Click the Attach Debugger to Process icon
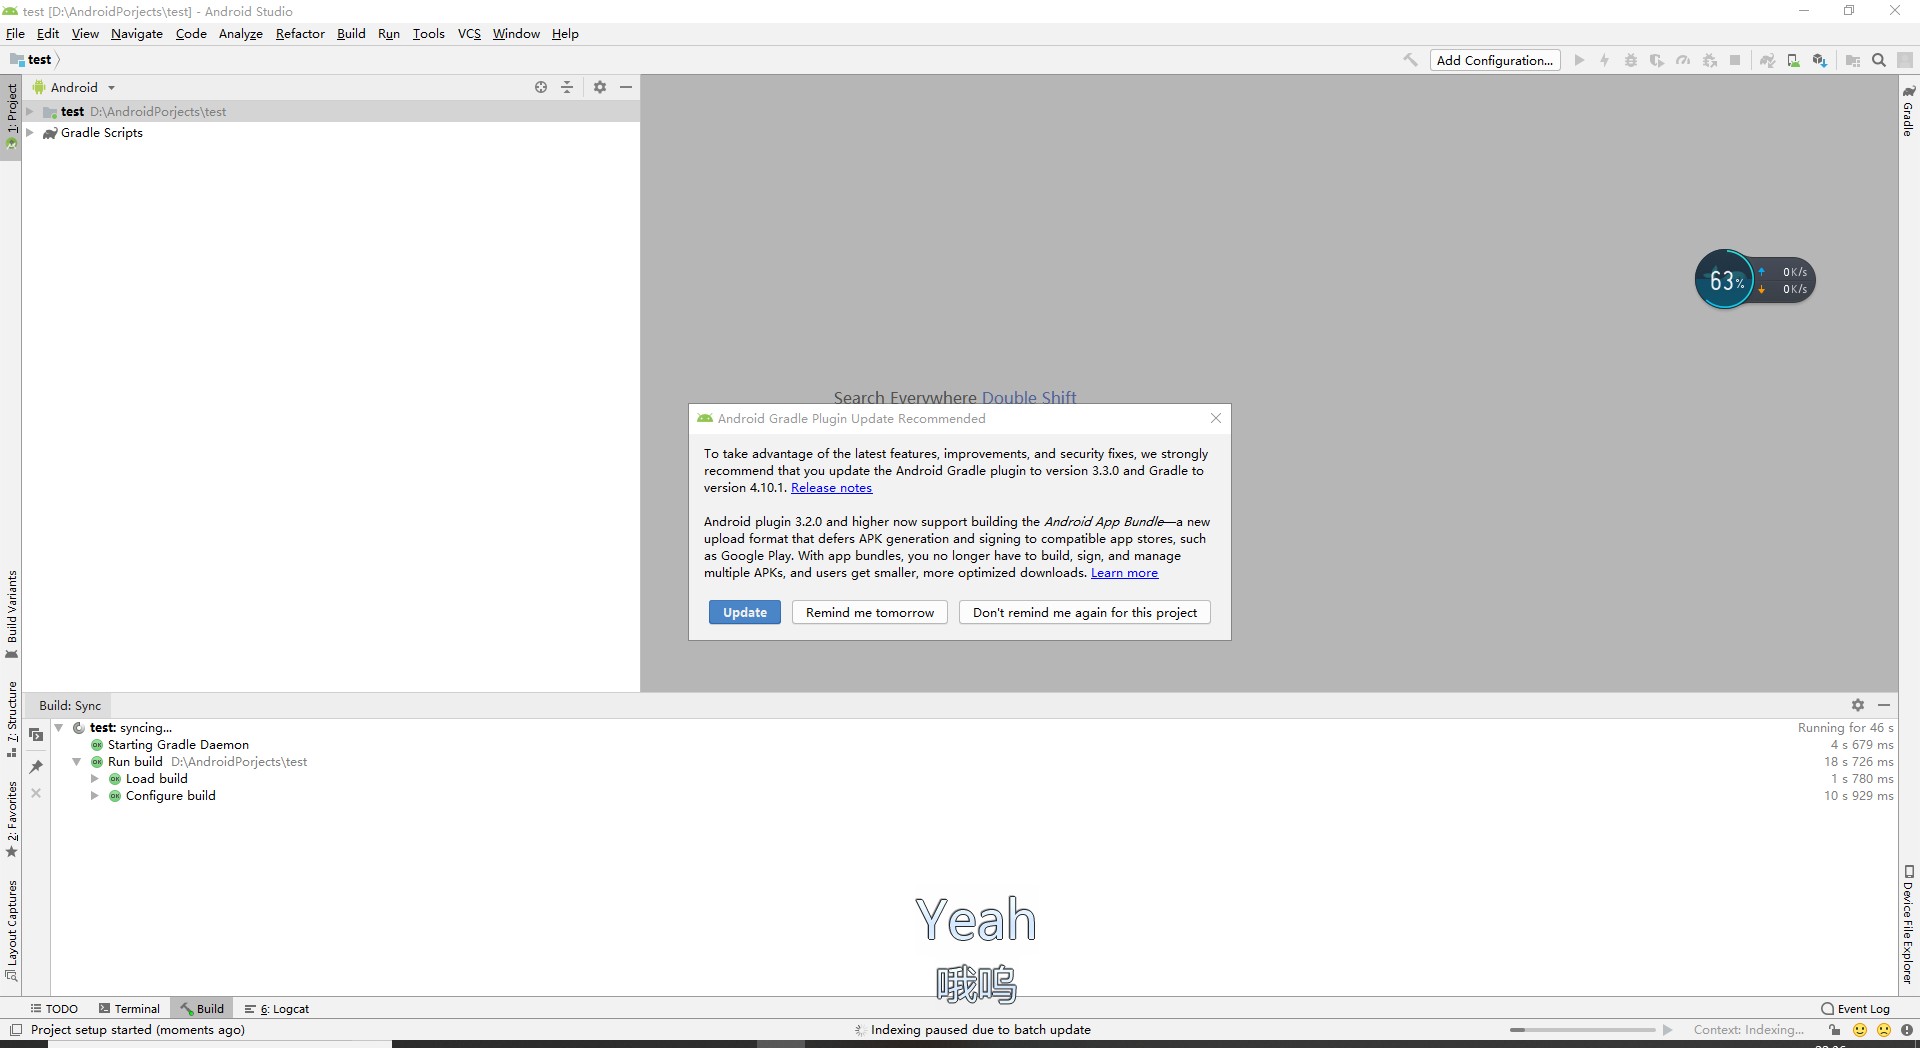 coord(1710,60)
